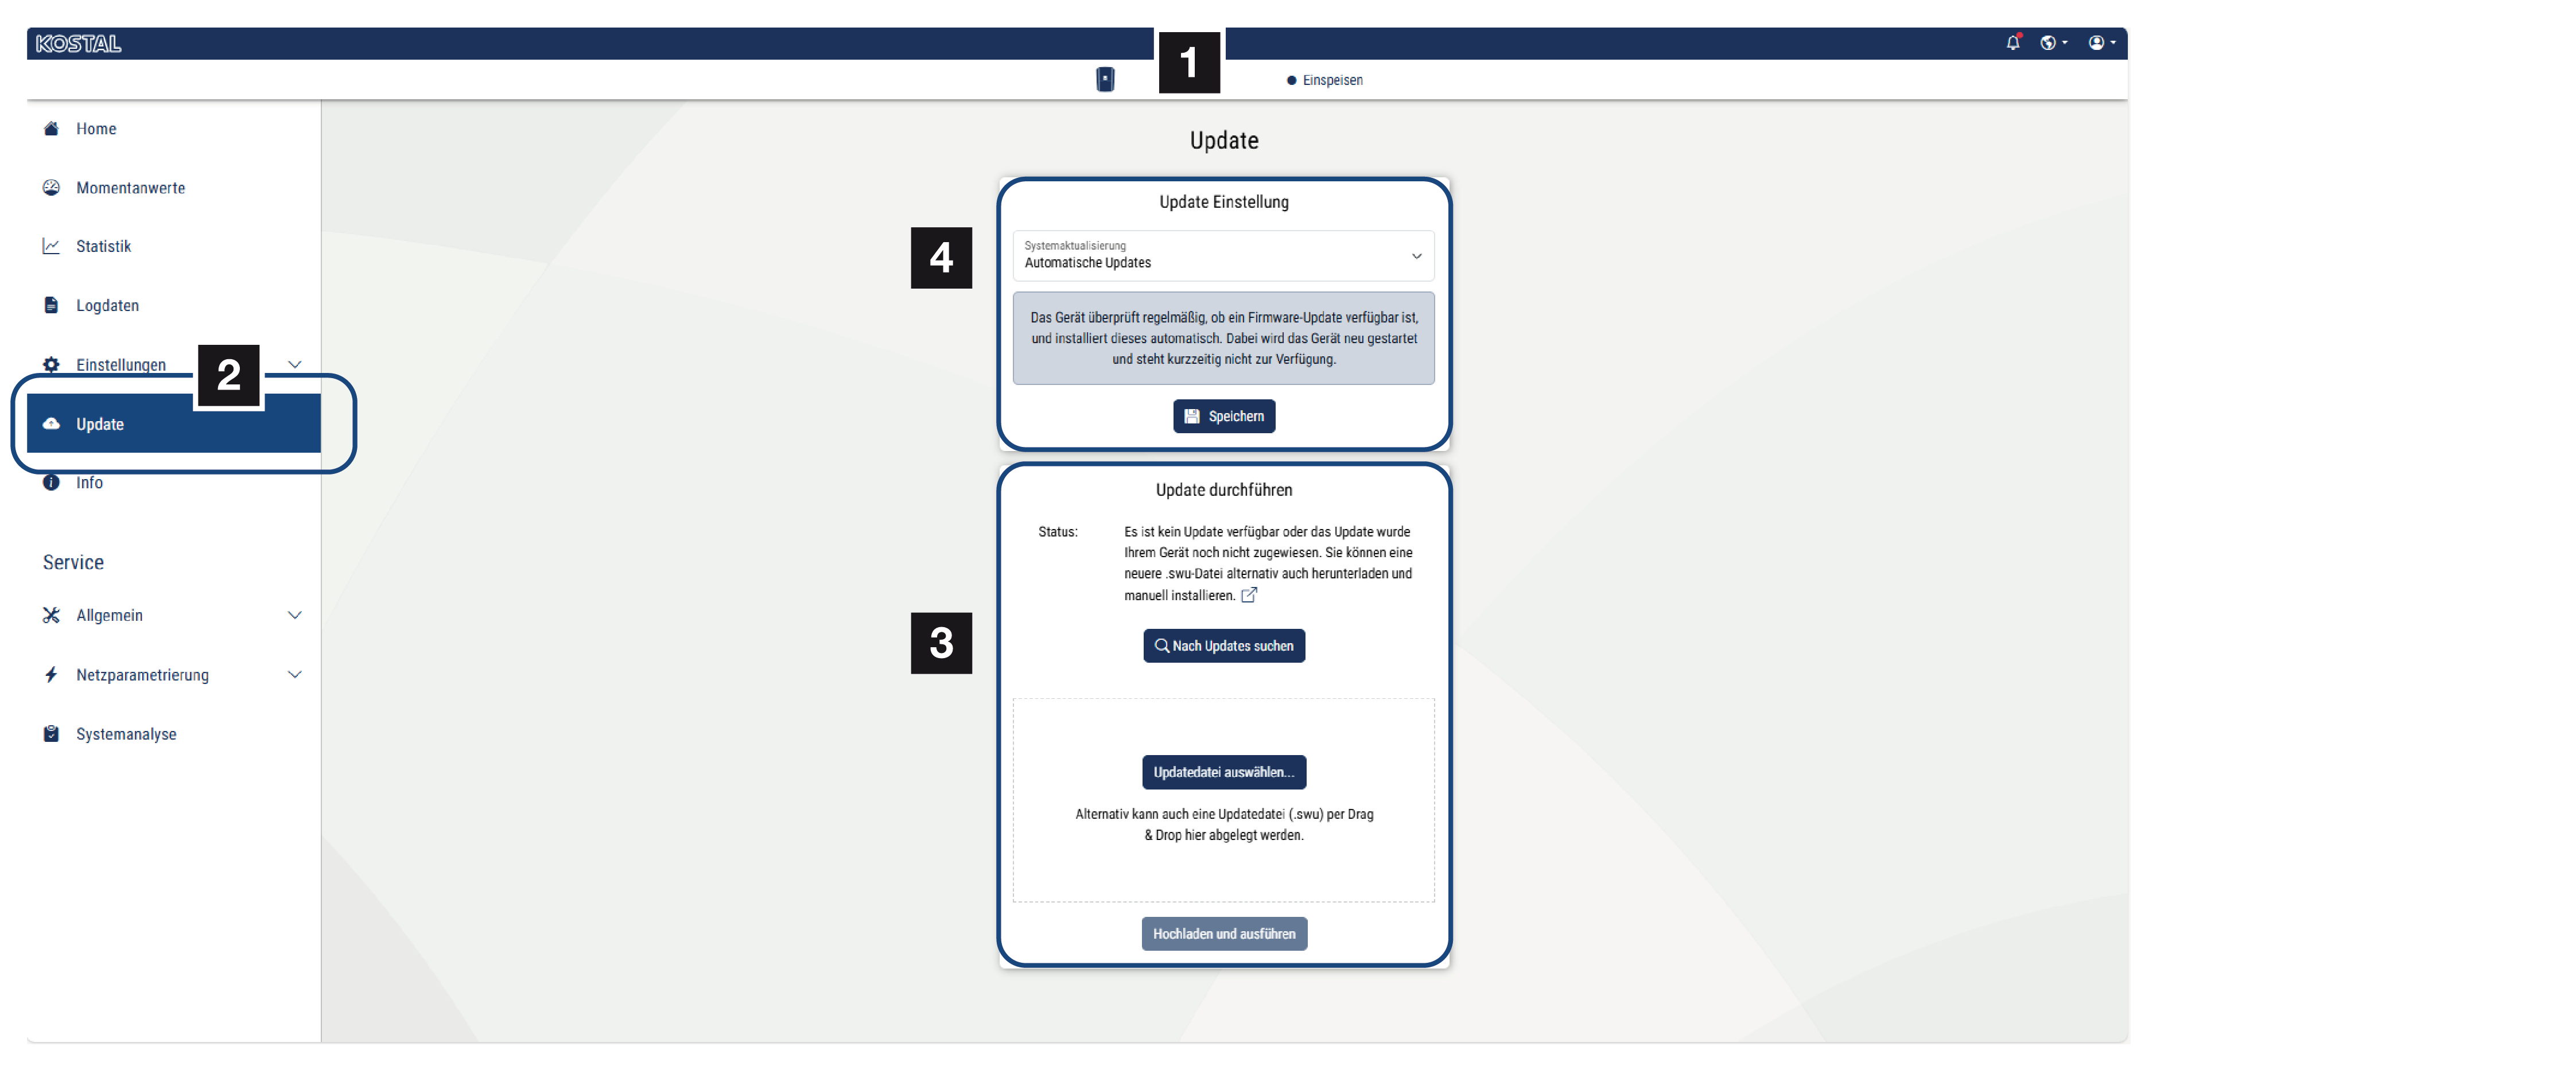Image resolution: width=2576 pixels, height=1085 pixels.
Task: Open the language globe menu
Action: tap(2051, 43)
